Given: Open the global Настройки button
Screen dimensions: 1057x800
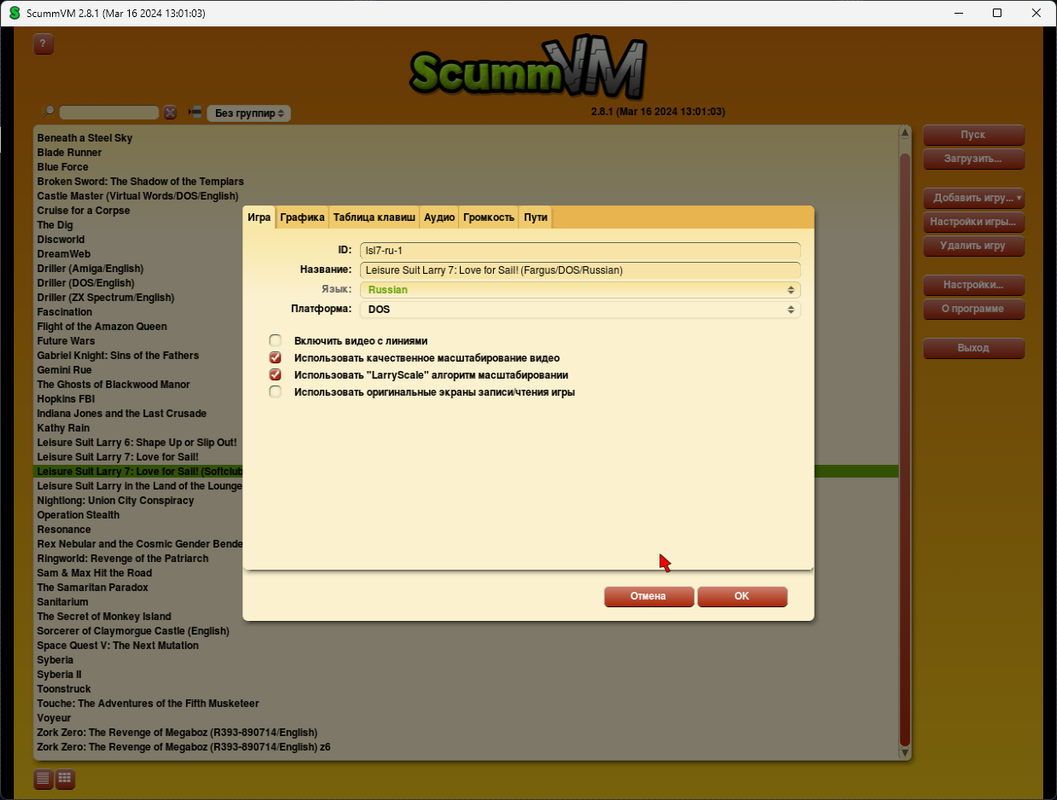Looking at the screenshot, I should pos(973,285).
